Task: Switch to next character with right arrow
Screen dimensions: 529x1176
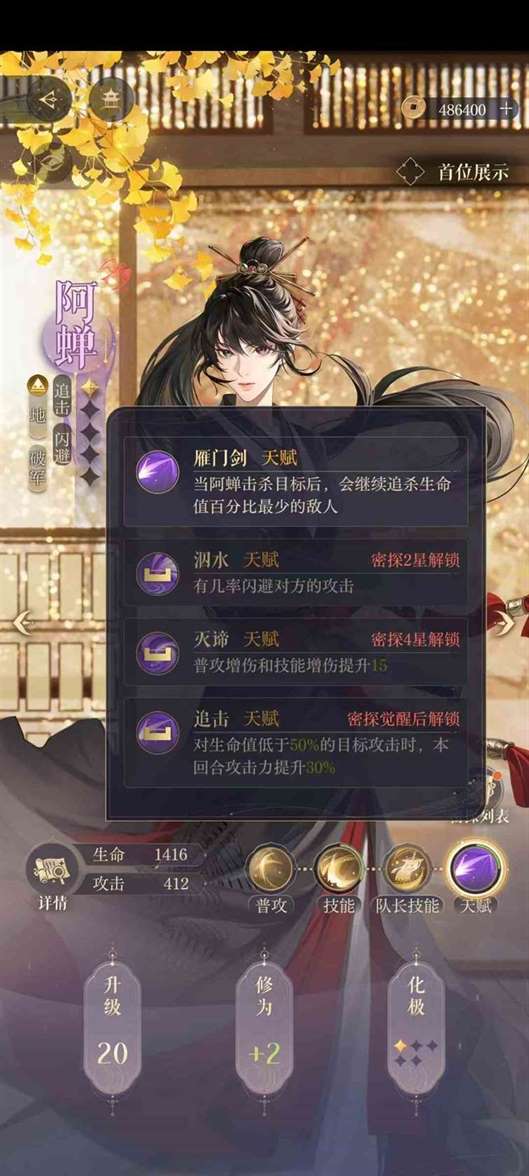Action: point(504,621)
